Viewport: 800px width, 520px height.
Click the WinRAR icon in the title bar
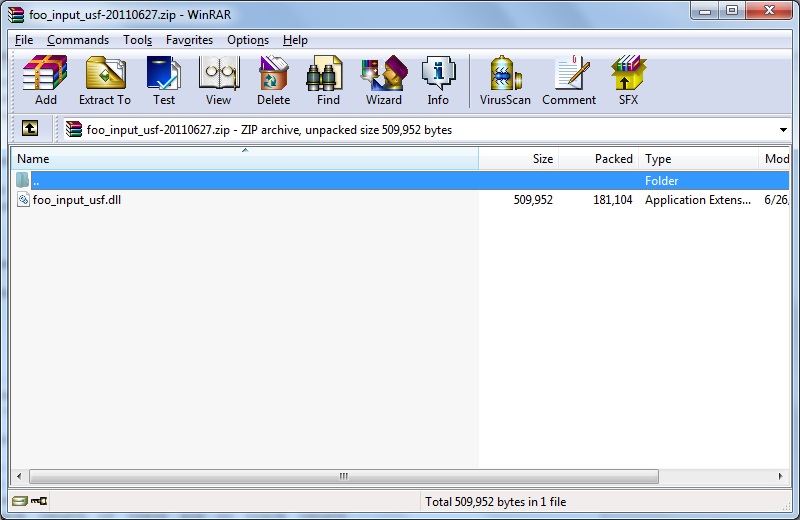point(16,14)
